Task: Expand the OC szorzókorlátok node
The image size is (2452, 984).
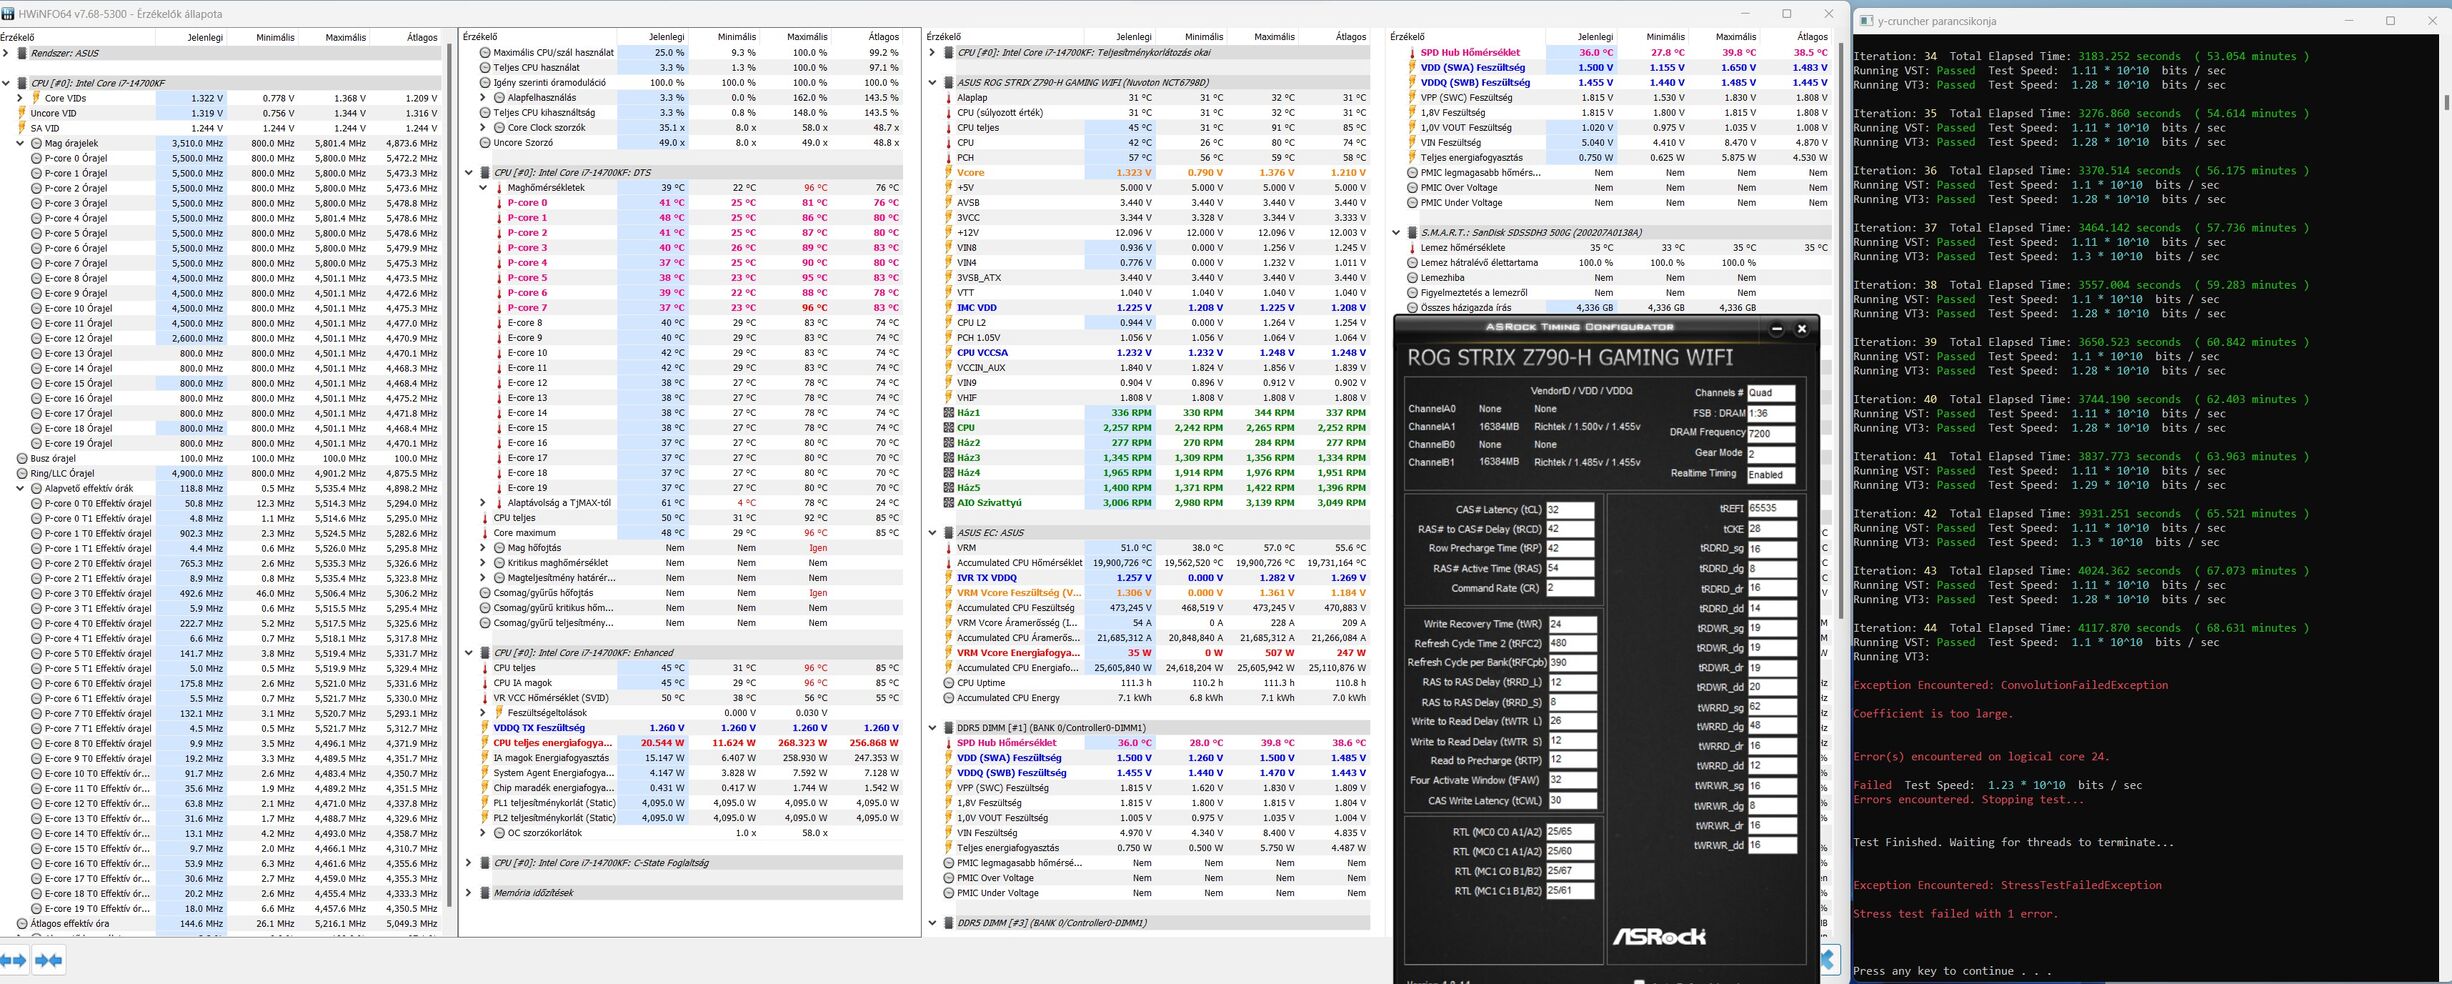Action: click(483, 833)
